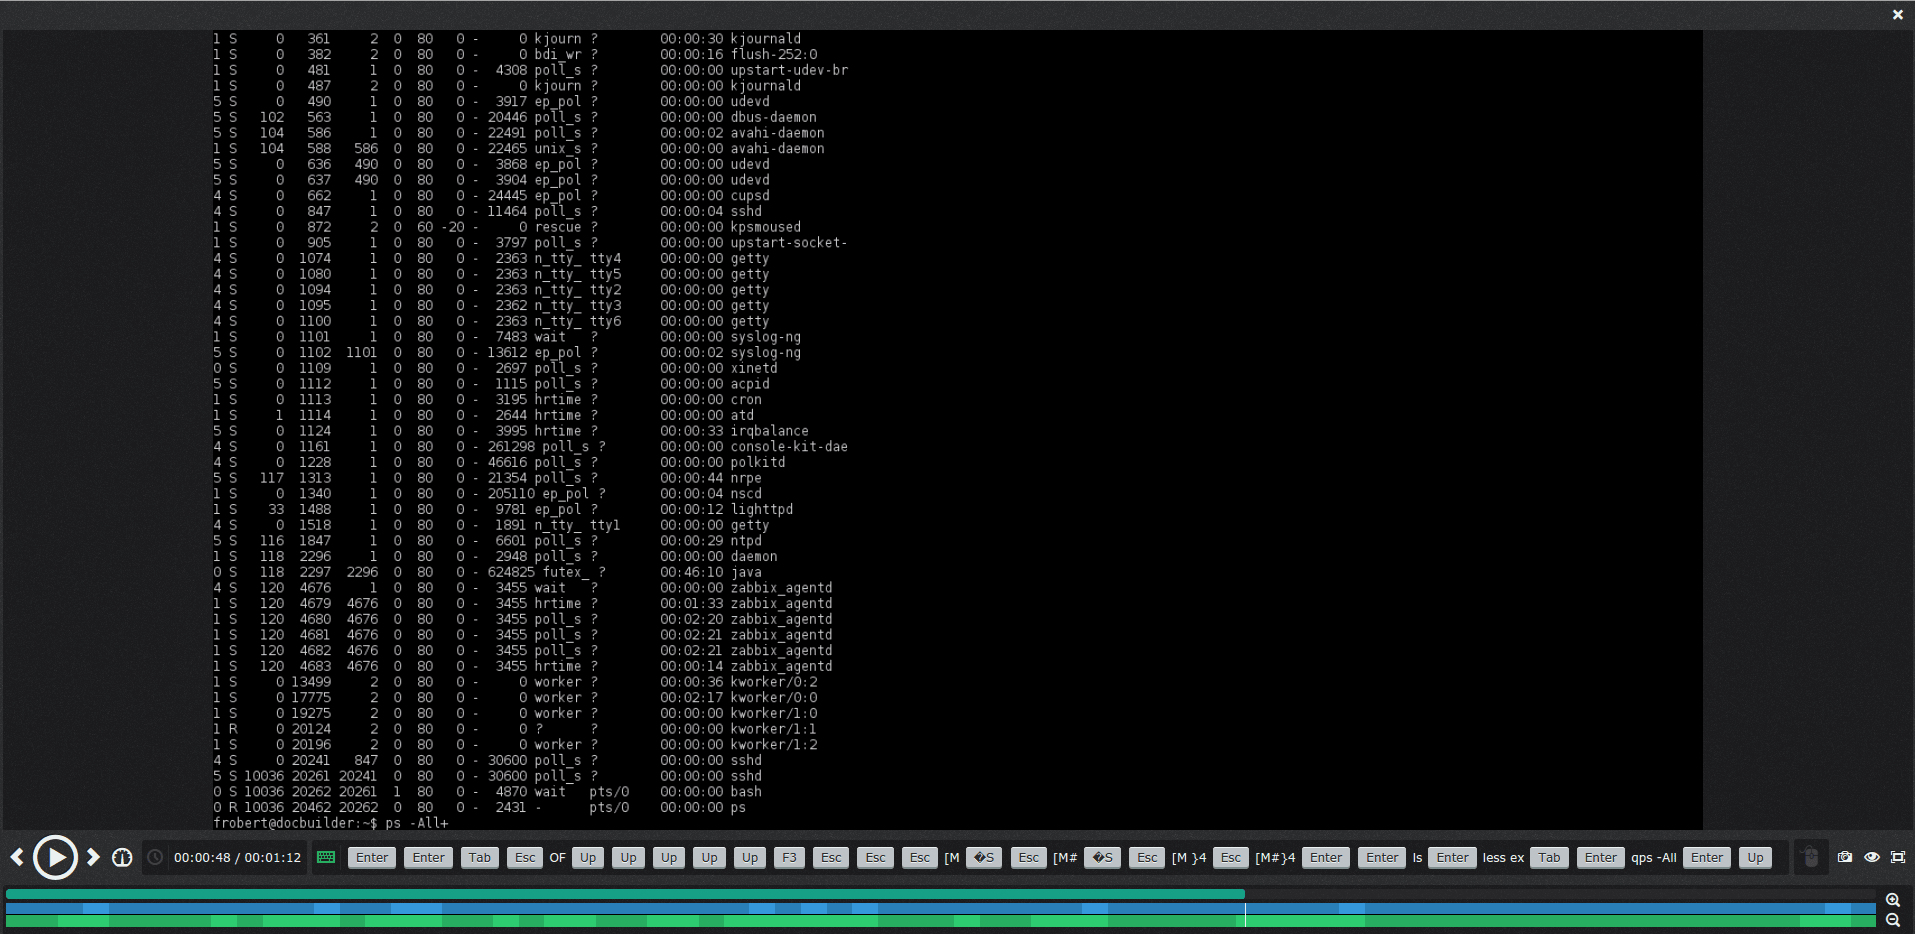Click the 'nscd' process name
1915x934 pixels.
pyautogui.click(x=746, y=493)
